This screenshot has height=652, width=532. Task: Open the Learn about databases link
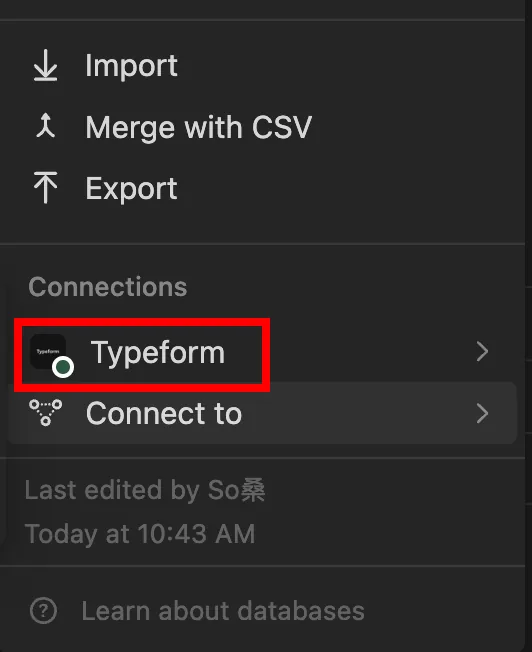point(223,611)
